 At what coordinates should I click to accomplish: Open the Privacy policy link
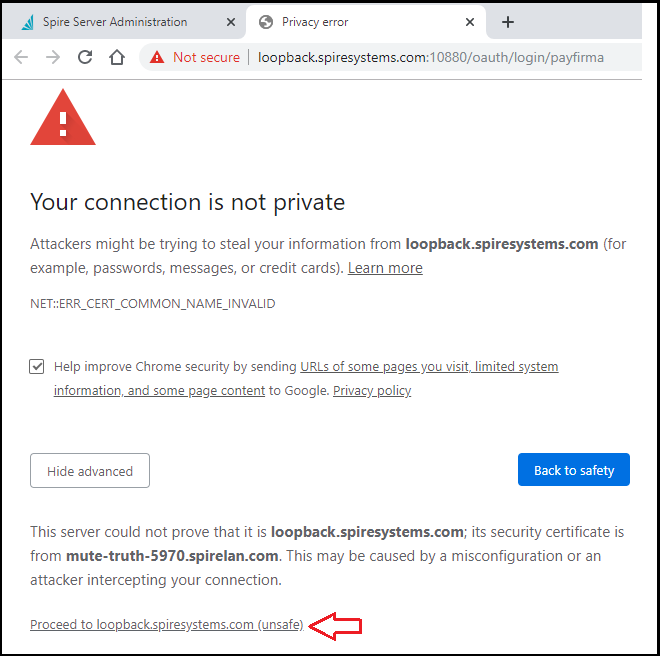point(372,391)
